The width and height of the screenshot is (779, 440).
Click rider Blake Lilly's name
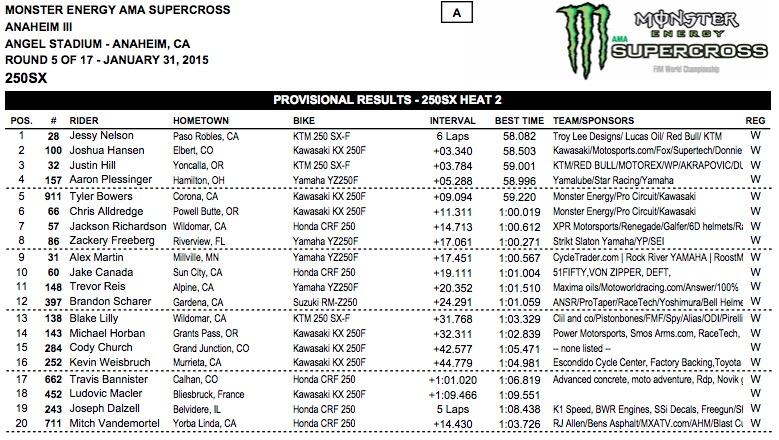click(95, 317)
